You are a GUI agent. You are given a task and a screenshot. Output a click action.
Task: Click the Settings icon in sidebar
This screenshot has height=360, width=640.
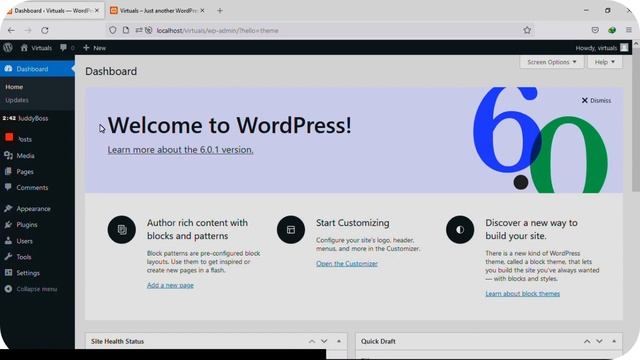(x=9, y=273)
